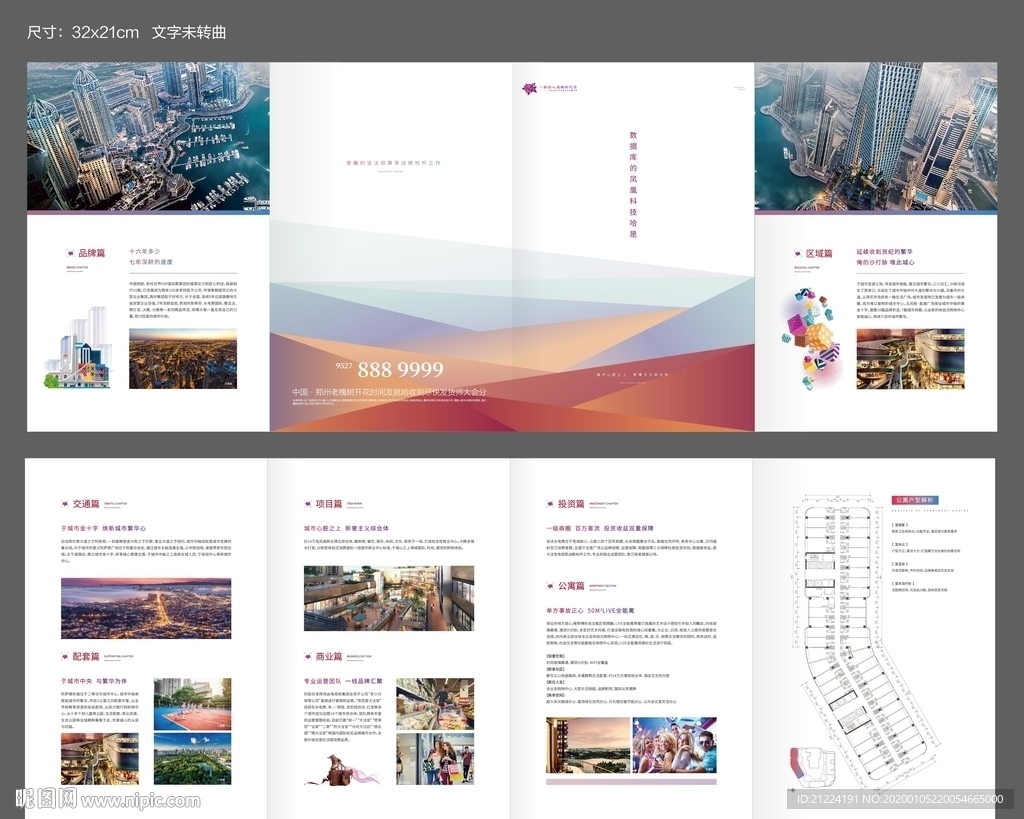Click the 于城市金十字 焕新城市繁华心 subtitle
The image size is (1024, 819).
point(103,528)
